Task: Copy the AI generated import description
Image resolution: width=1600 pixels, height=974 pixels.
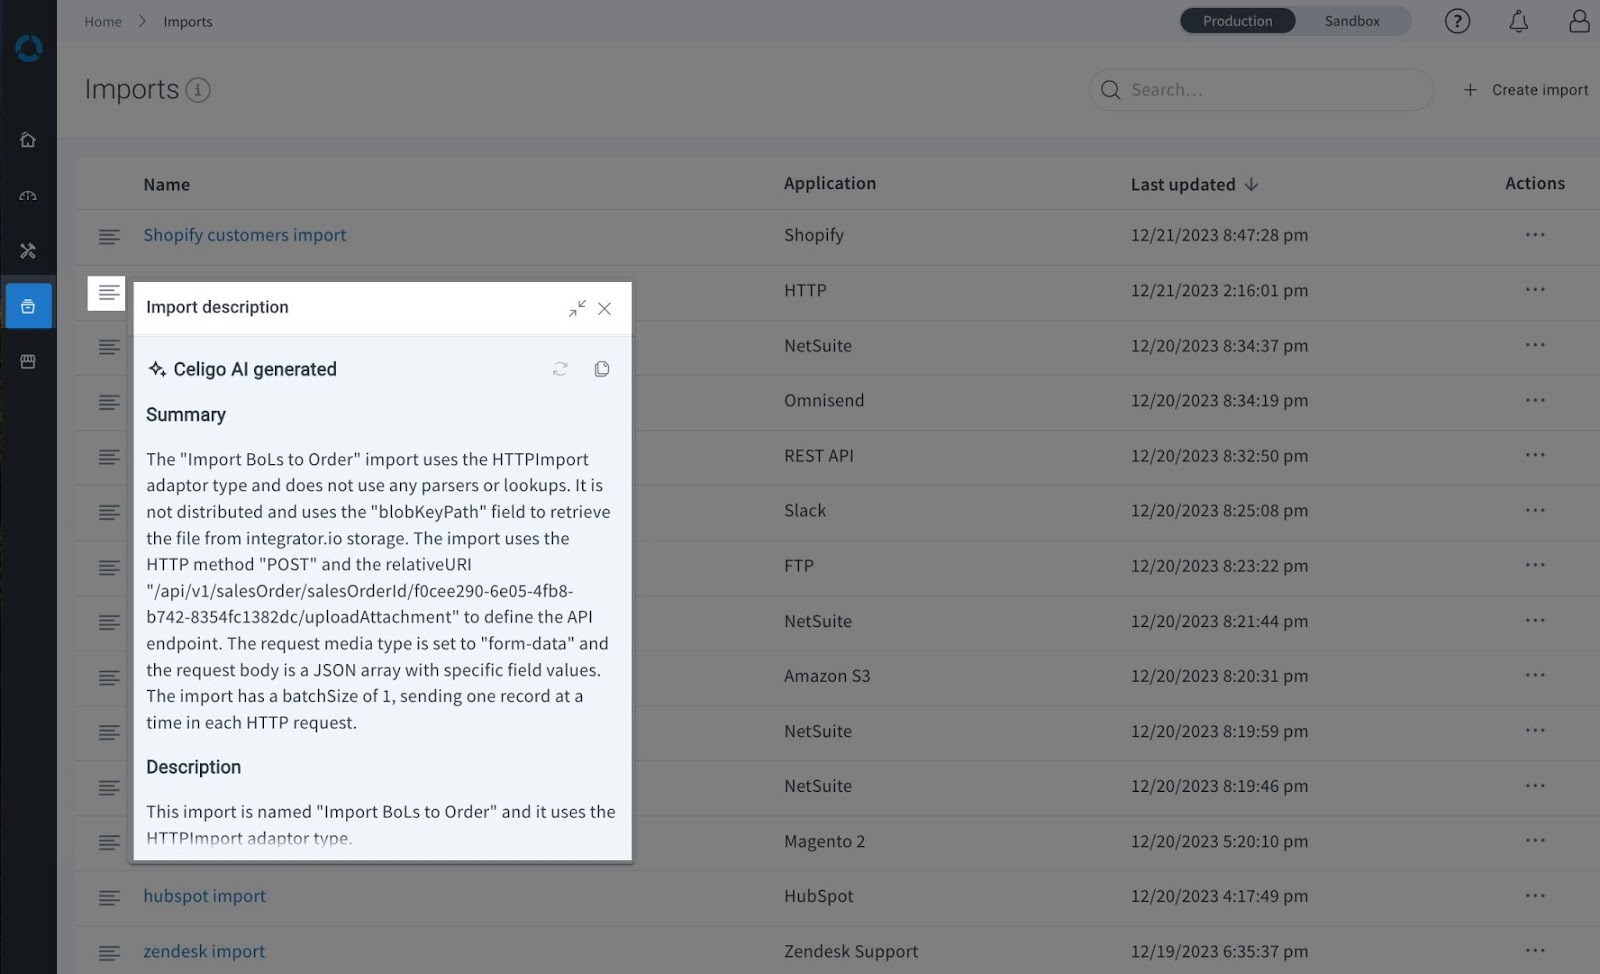Action: (x=601, y=368)
